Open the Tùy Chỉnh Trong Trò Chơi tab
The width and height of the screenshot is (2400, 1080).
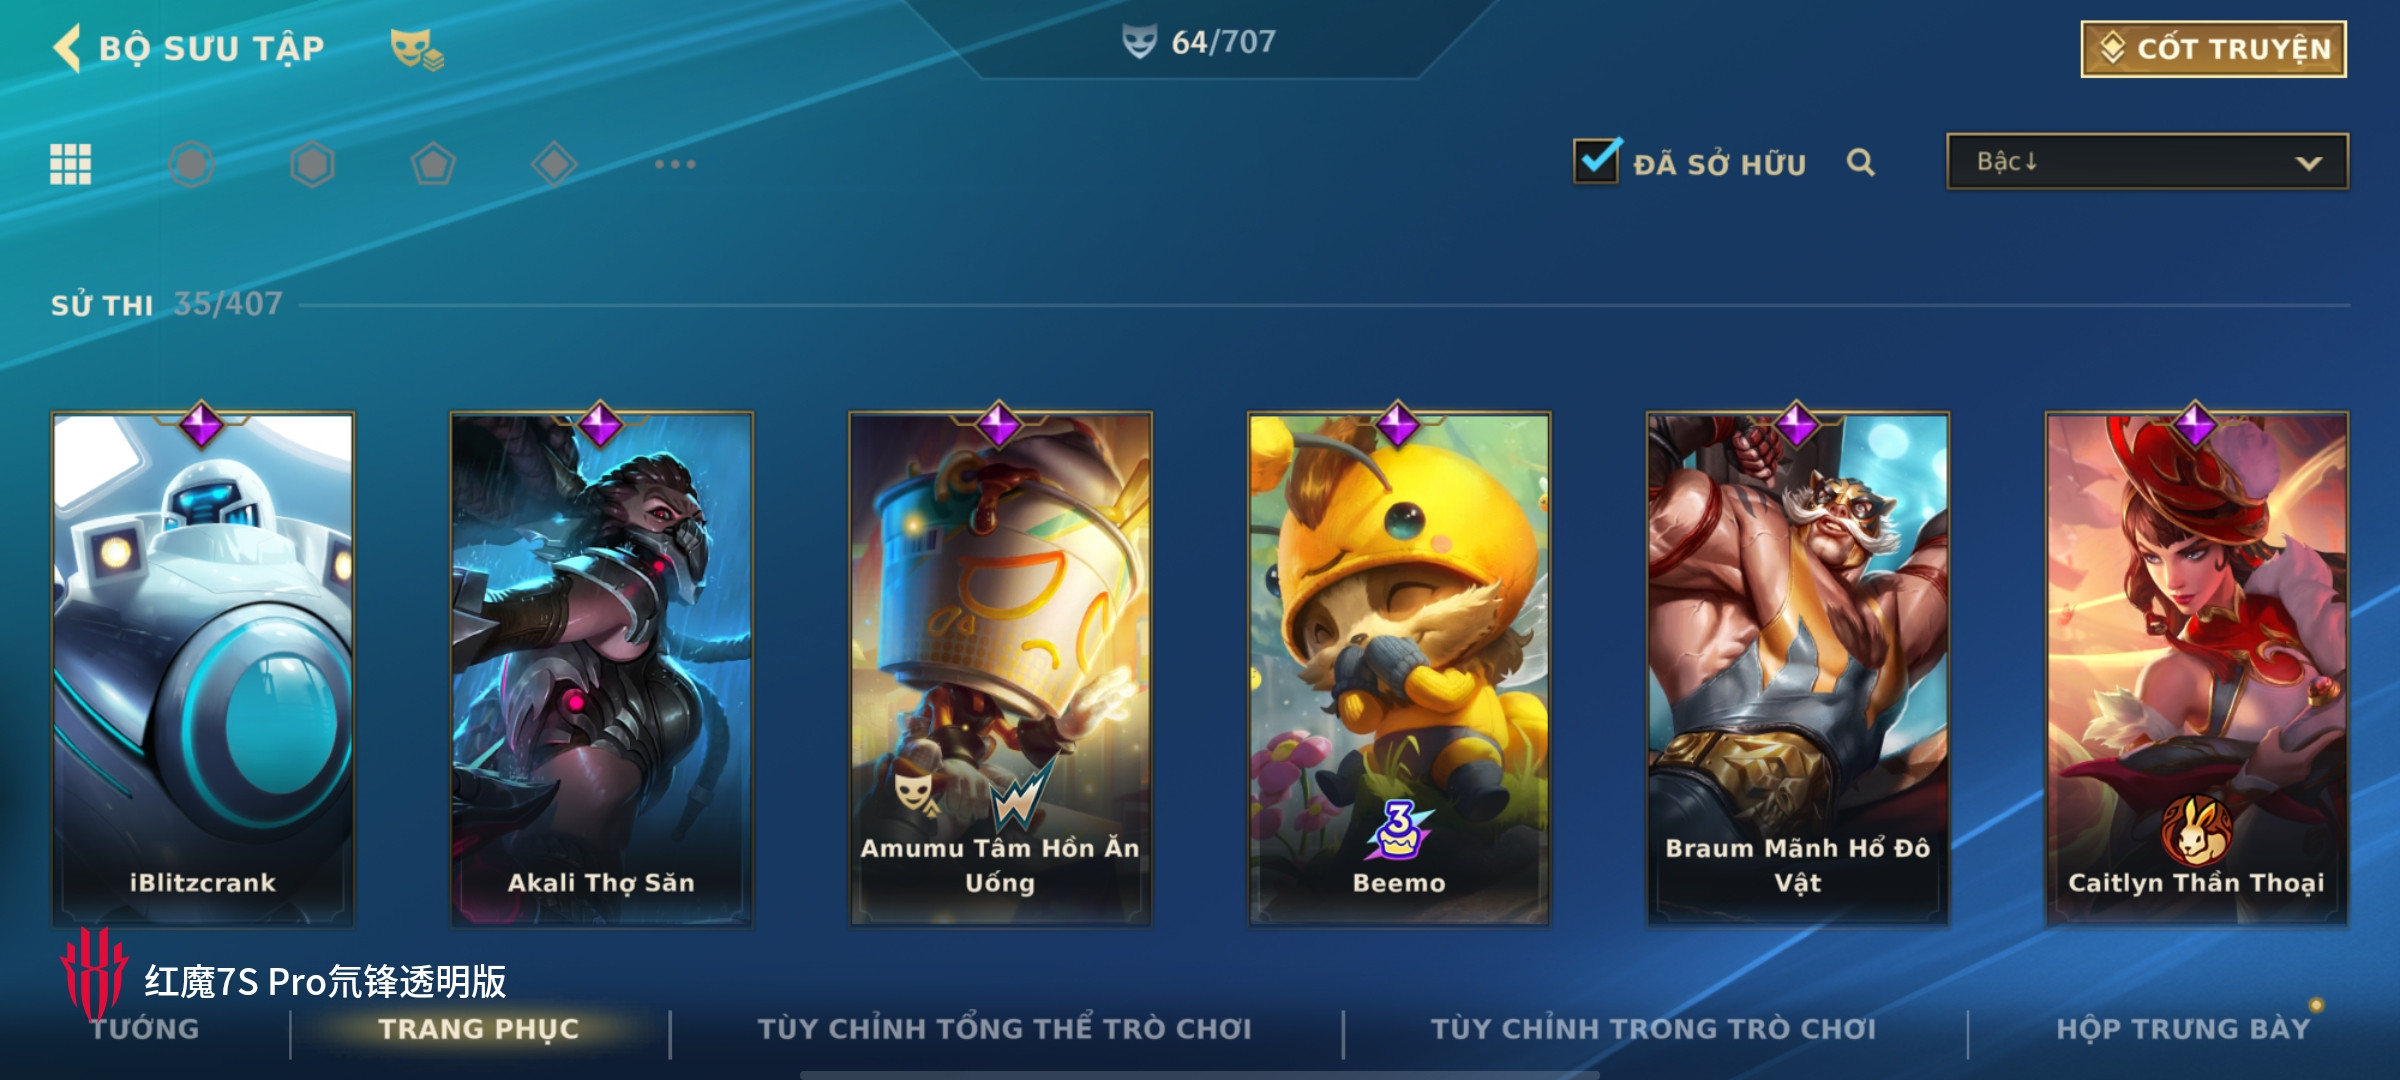[x=1653, y=1029]
